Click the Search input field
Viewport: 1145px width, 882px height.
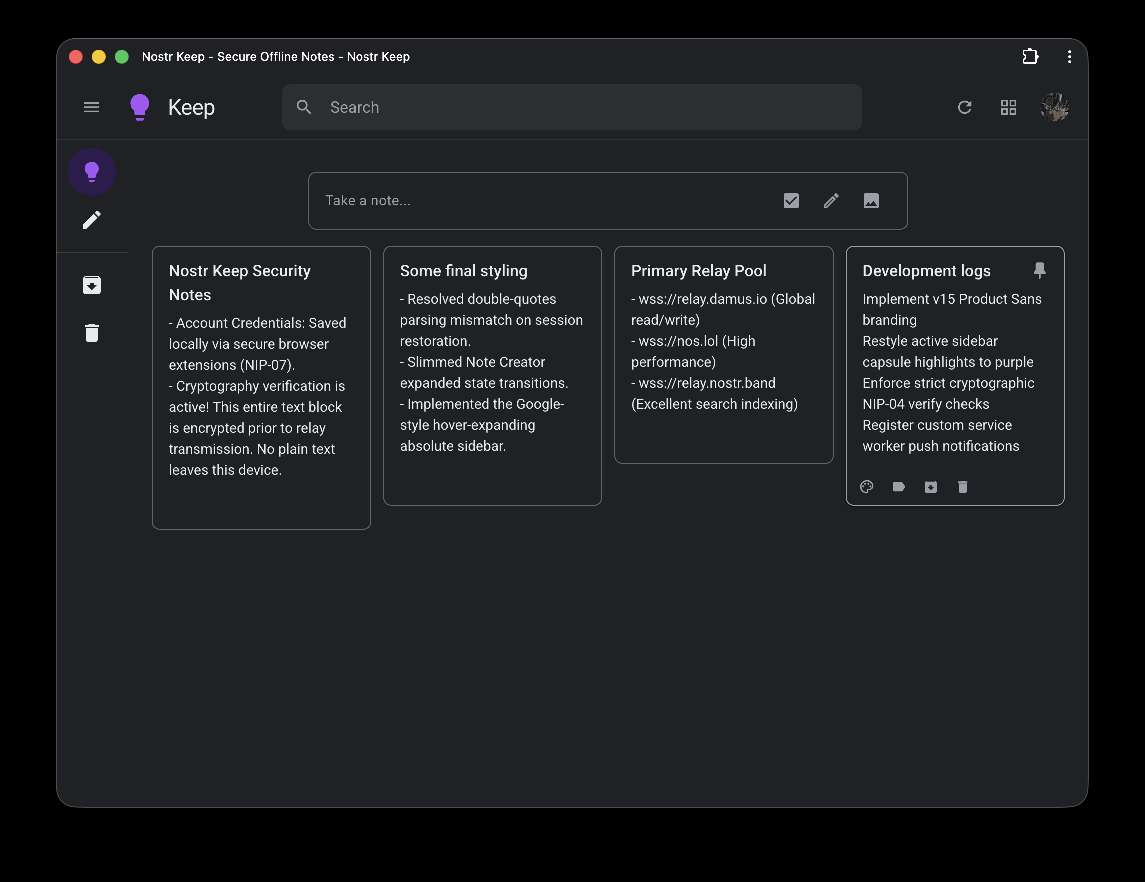click(x=572, y=107)
